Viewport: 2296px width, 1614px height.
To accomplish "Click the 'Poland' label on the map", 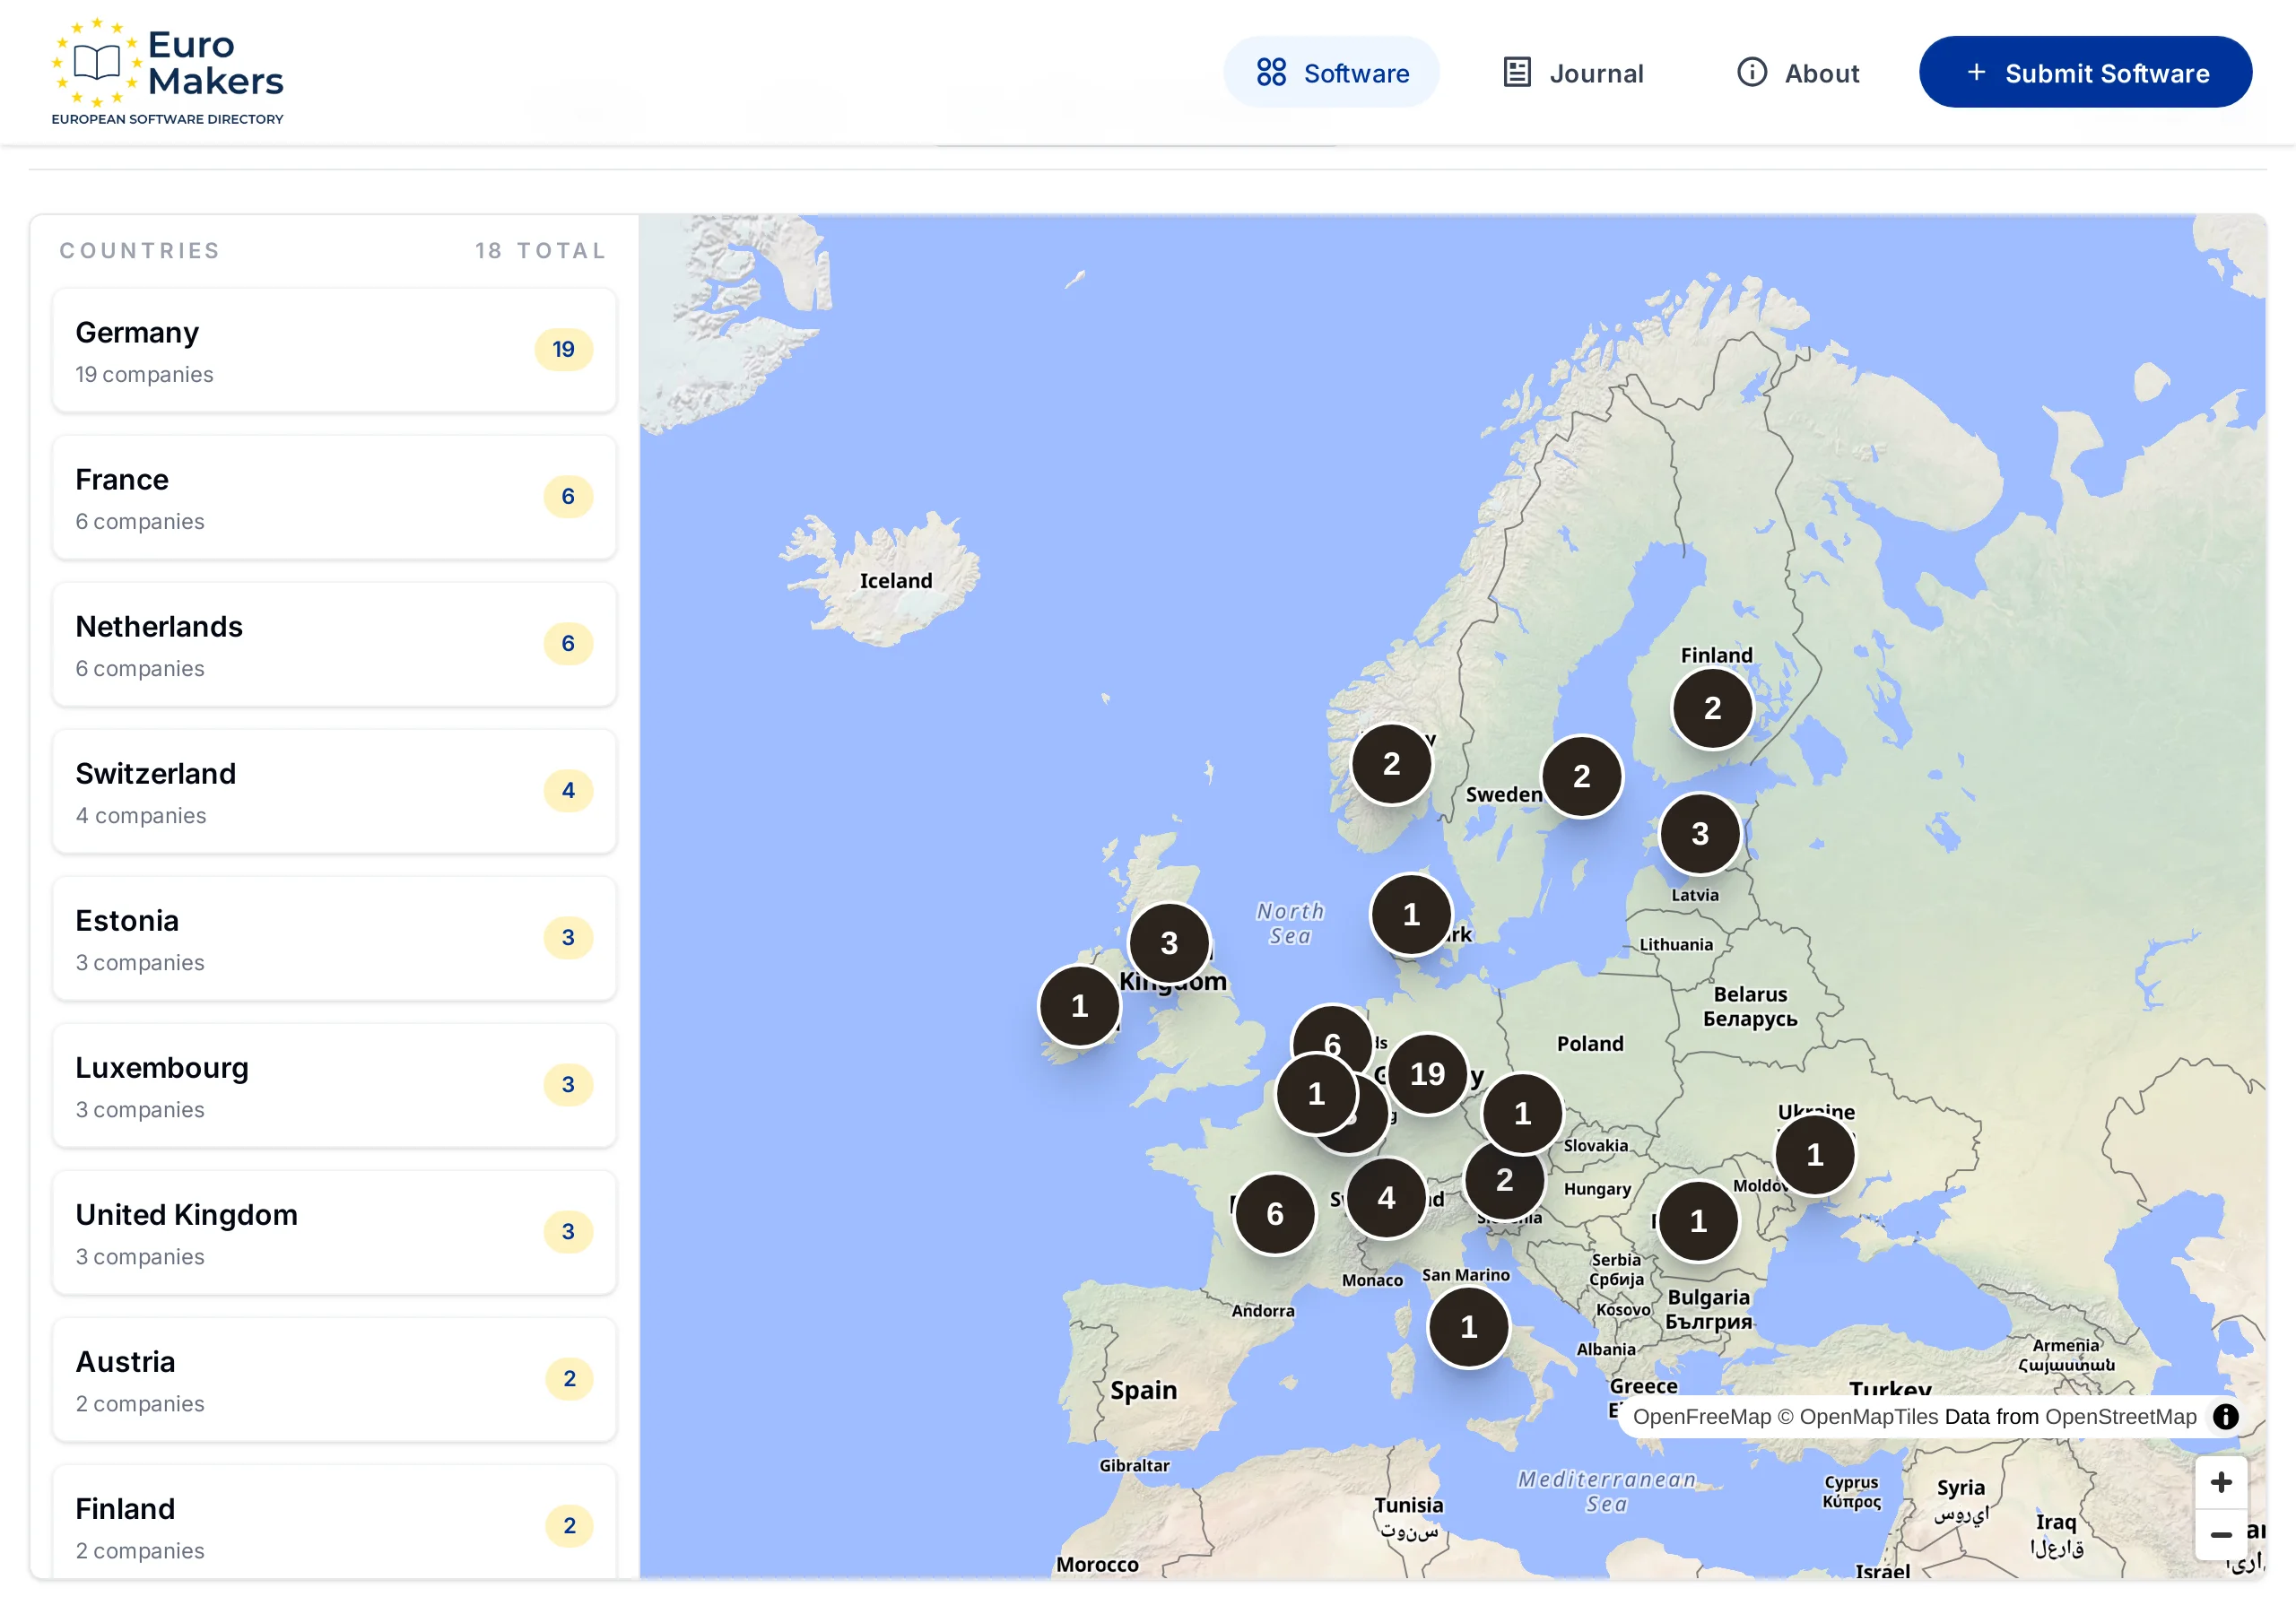I will pyautogui.click(x=1590, y=1044).
